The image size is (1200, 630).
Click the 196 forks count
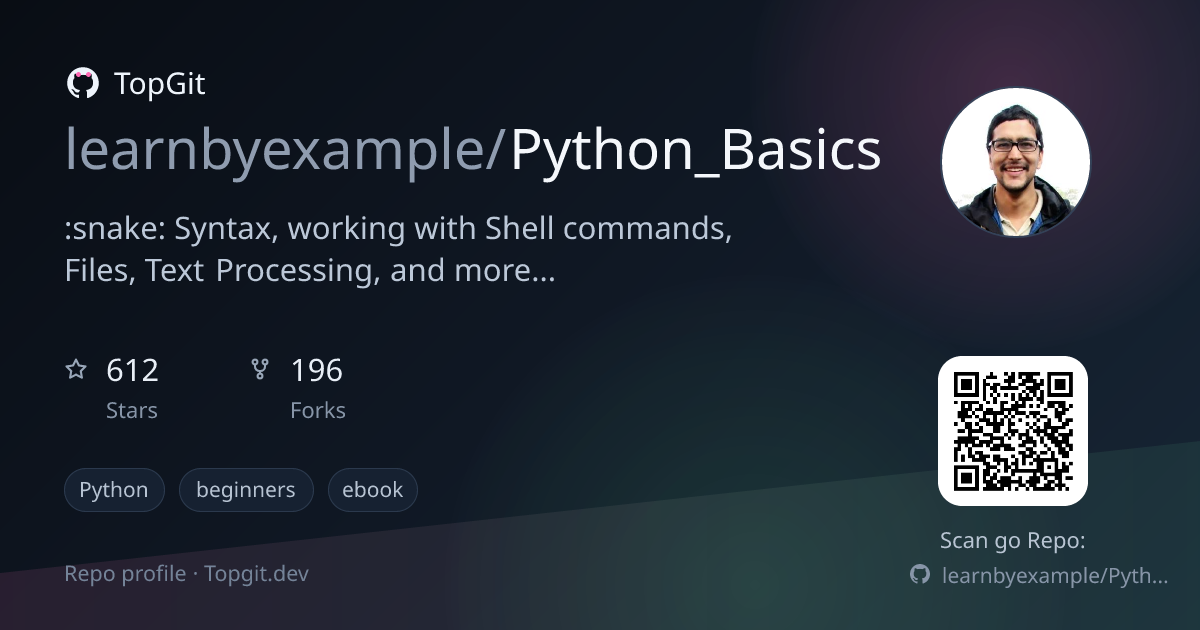pyautogui.click(x=316, y=371)
